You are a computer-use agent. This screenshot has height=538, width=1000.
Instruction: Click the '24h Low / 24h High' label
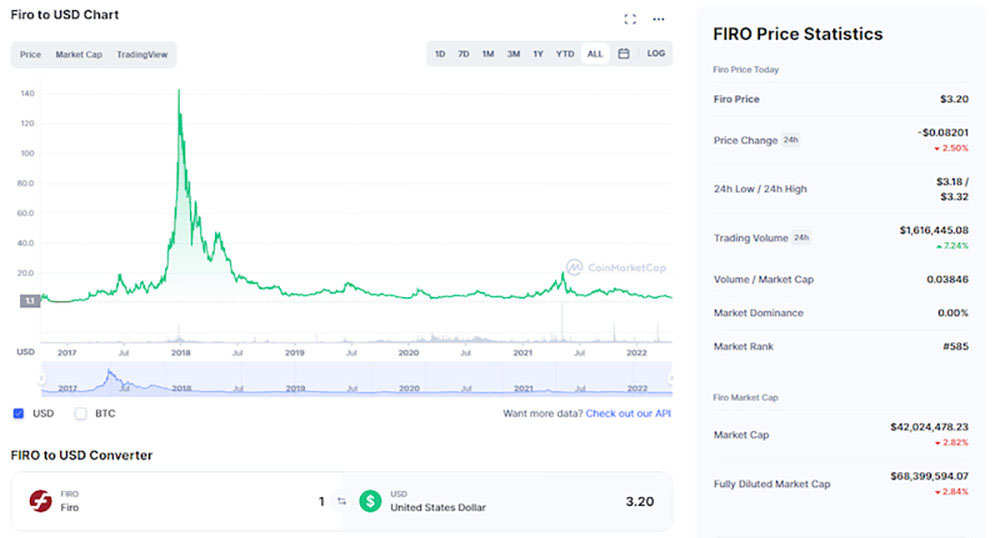(x=760, y=189)
